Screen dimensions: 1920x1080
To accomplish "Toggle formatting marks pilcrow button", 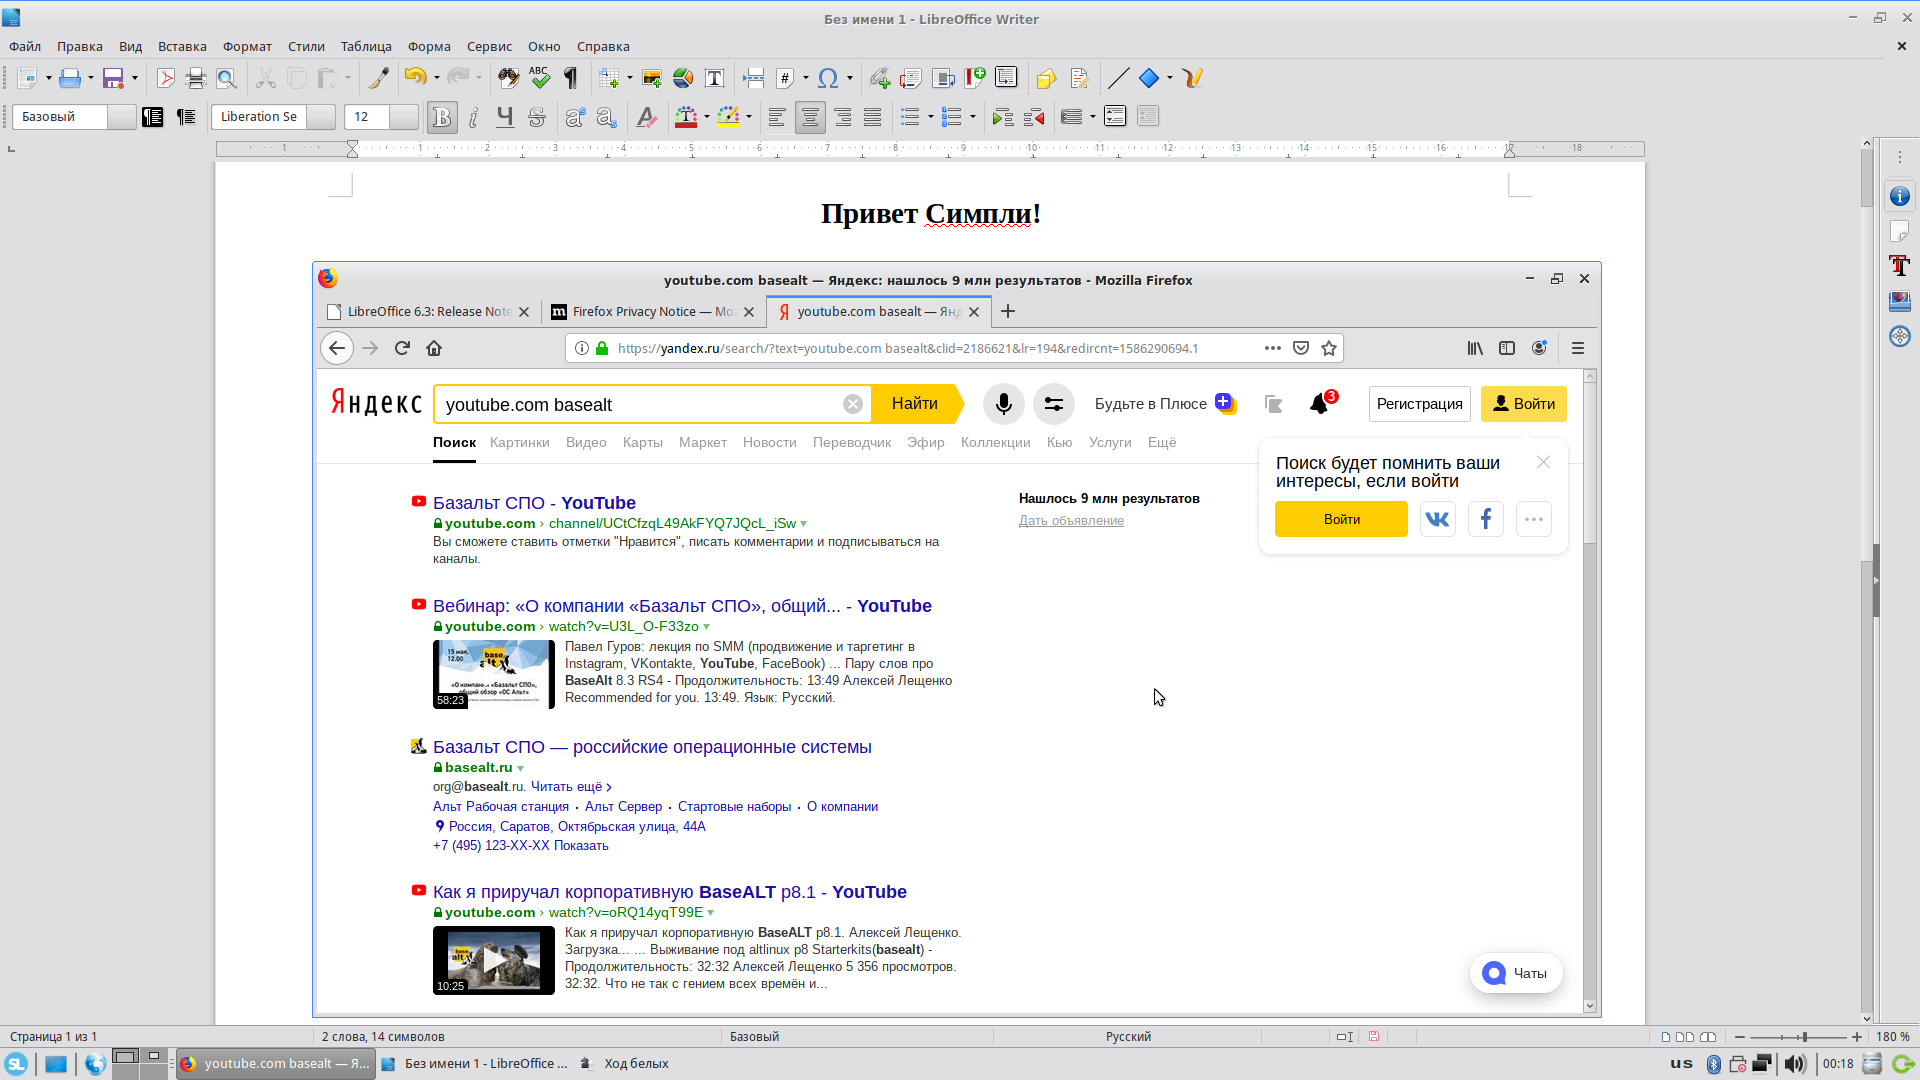I will (x=571, y=78).
